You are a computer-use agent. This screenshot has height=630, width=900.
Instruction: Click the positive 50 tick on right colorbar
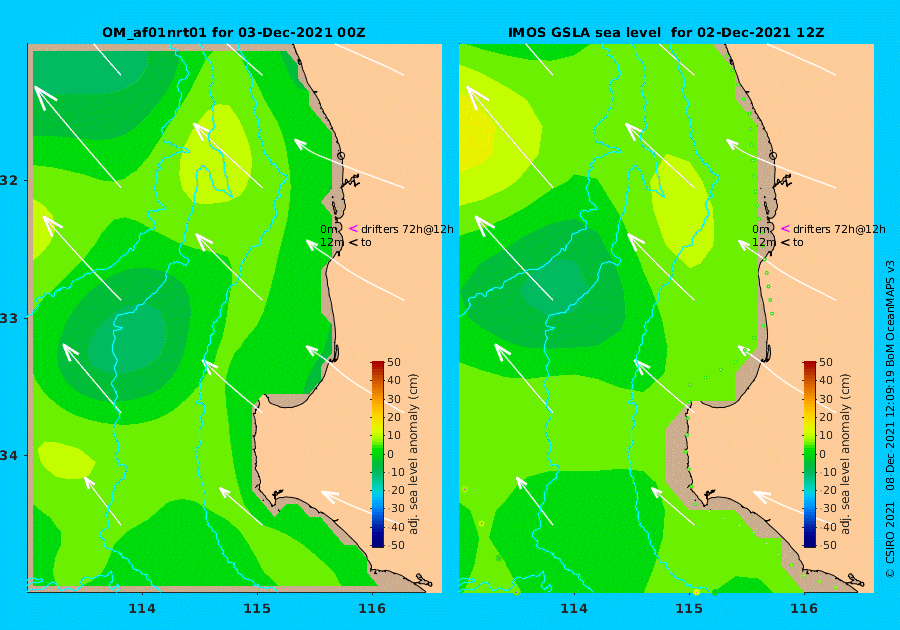826,362
